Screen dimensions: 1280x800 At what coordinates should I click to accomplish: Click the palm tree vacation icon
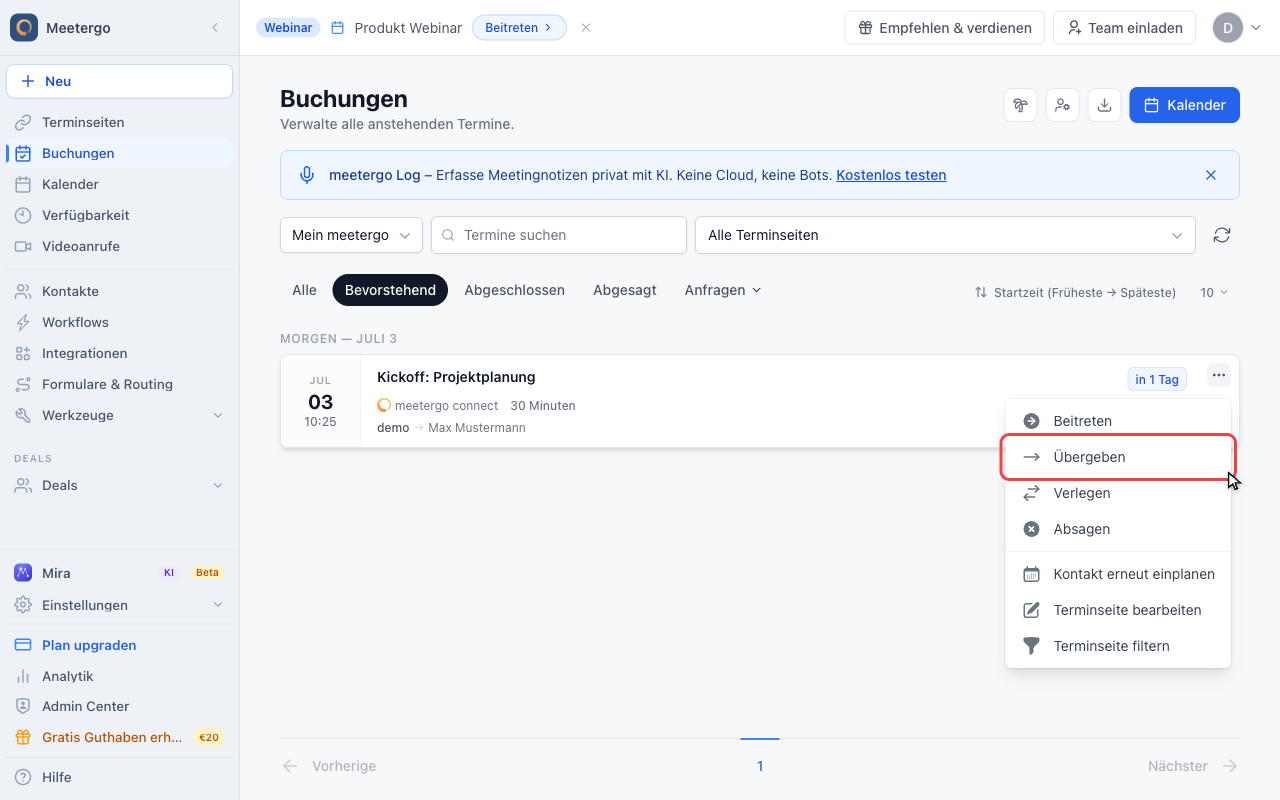tap(1020, 105)
